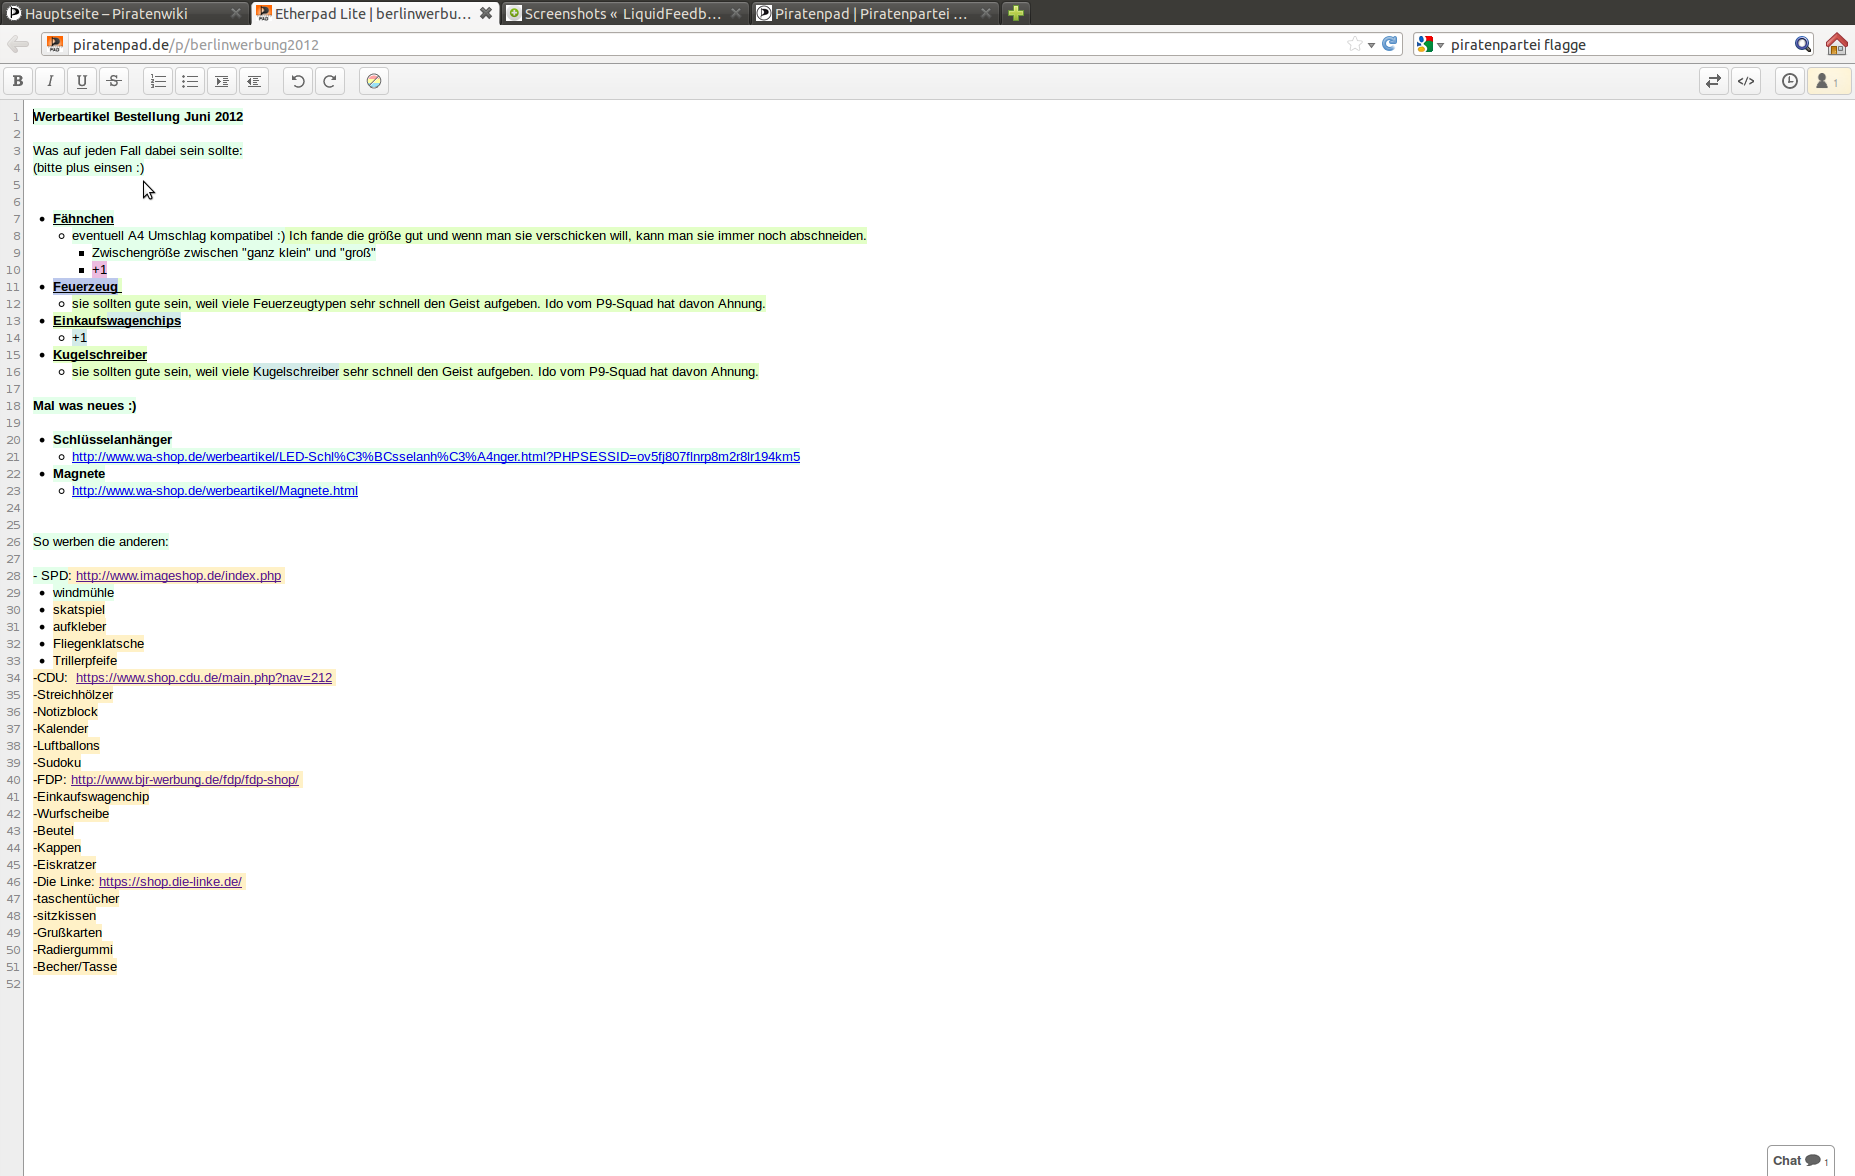This screenshot has height=1176, width=1855.
Task: Switch to the Screenshots LiquidFeedback tab
Action: [622, 13]
